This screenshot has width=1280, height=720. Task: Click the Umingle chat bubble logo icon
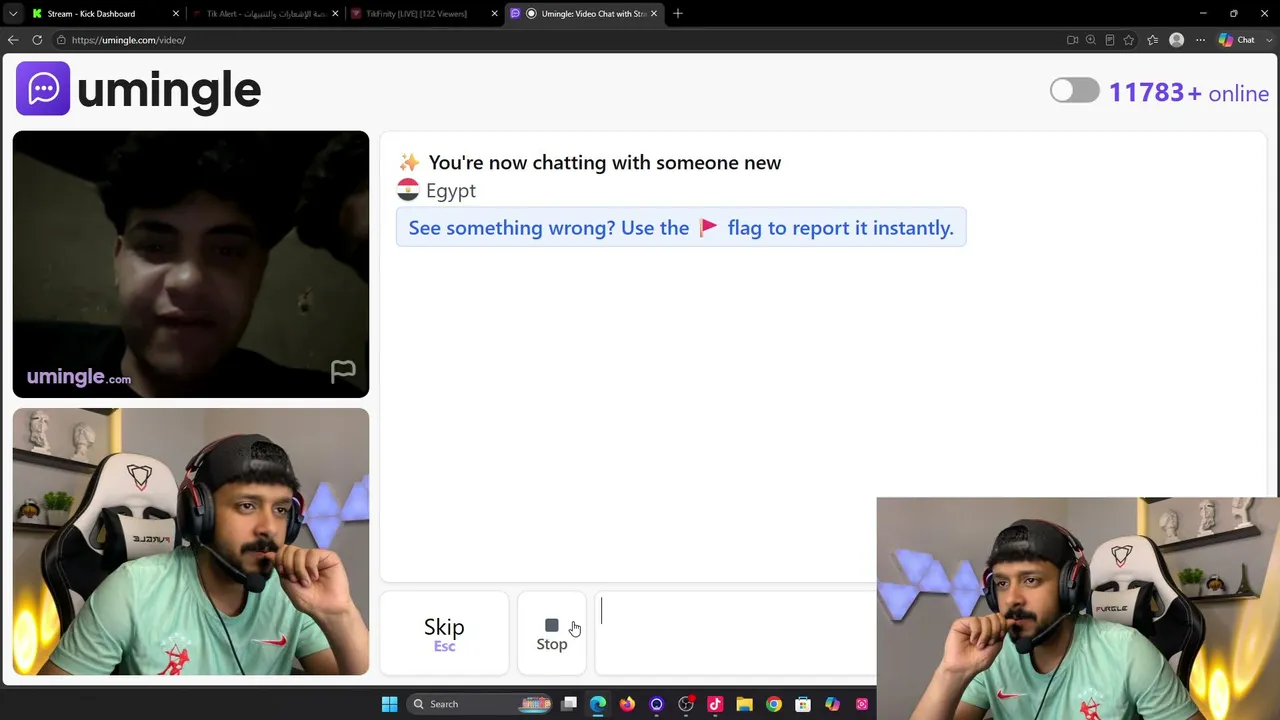[x=43, y=89]
